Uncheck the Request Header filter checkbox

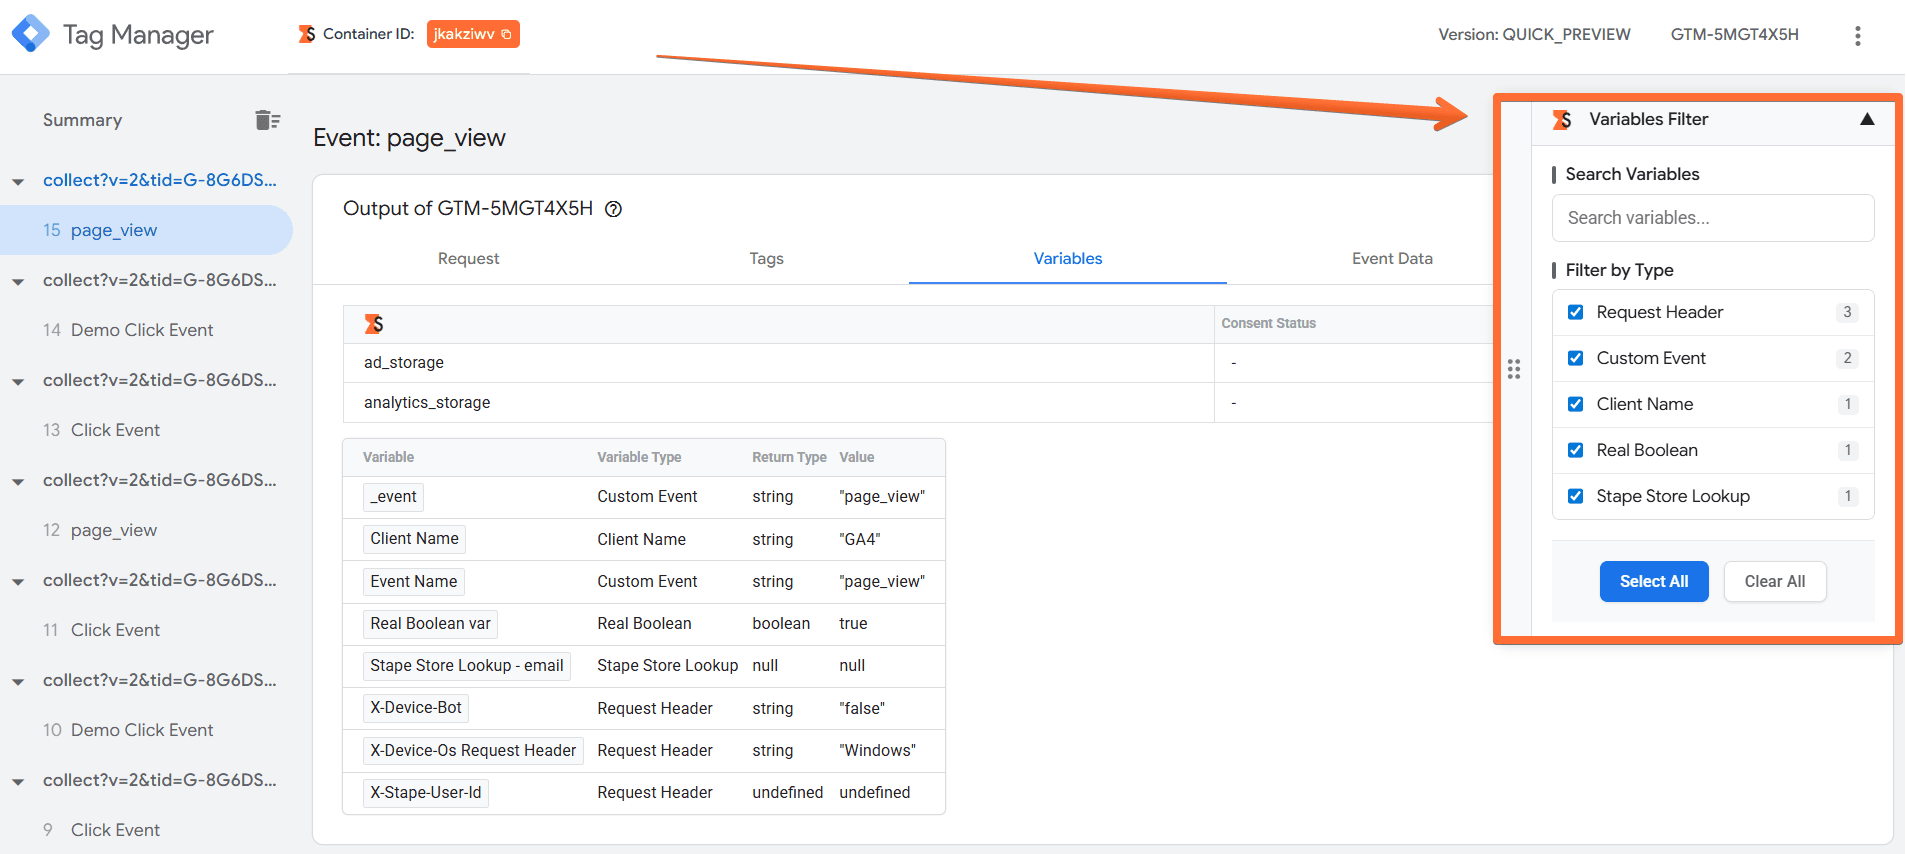click(1575, 312)
